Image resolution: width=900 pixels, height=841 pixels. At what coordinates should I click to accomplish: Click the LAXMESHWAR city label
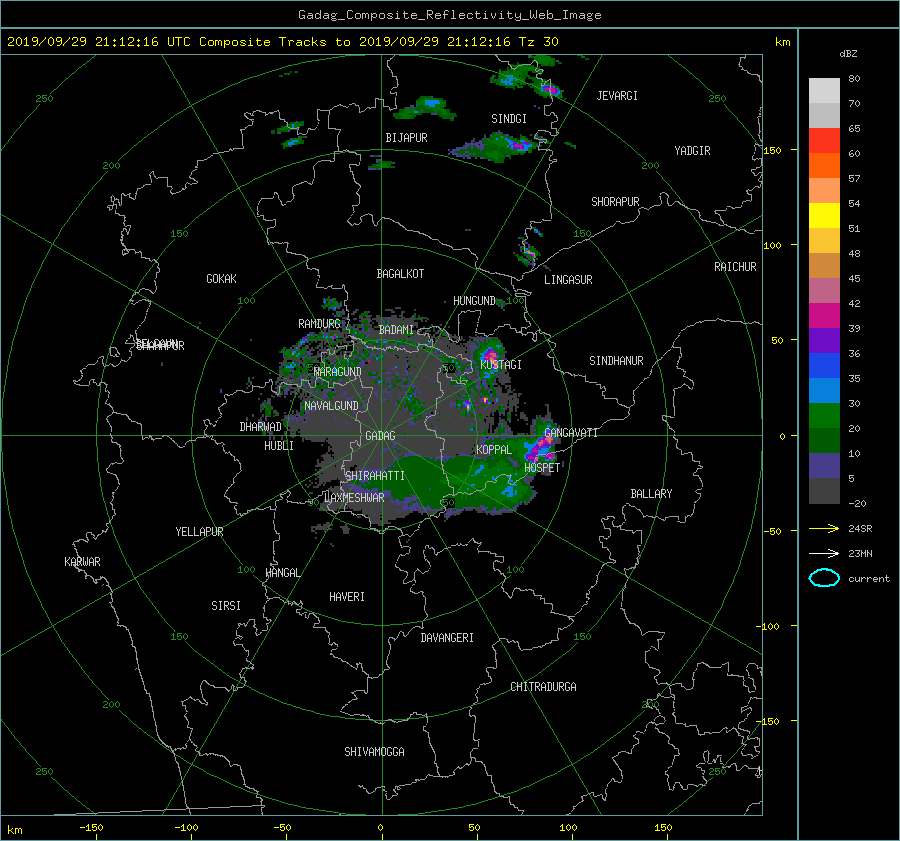pyautogui.click(x=354, y=498)
